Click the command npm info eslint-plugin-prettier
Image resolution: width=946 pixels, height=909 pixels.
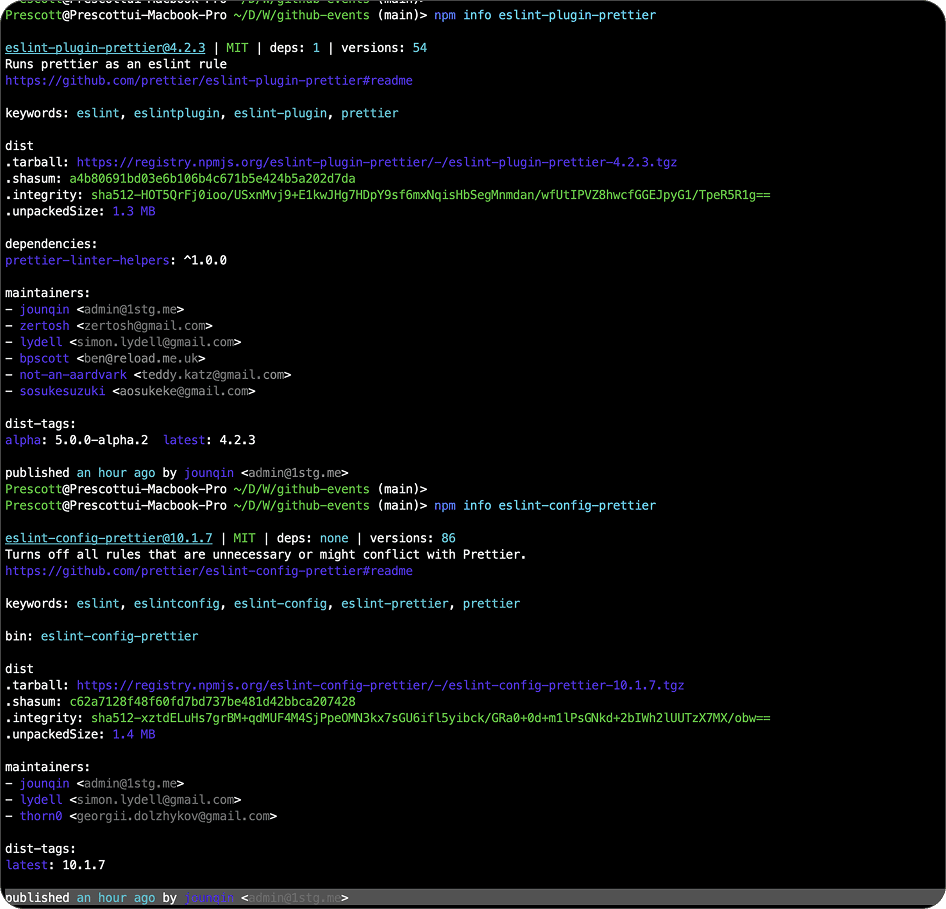[x=545, y=15]
